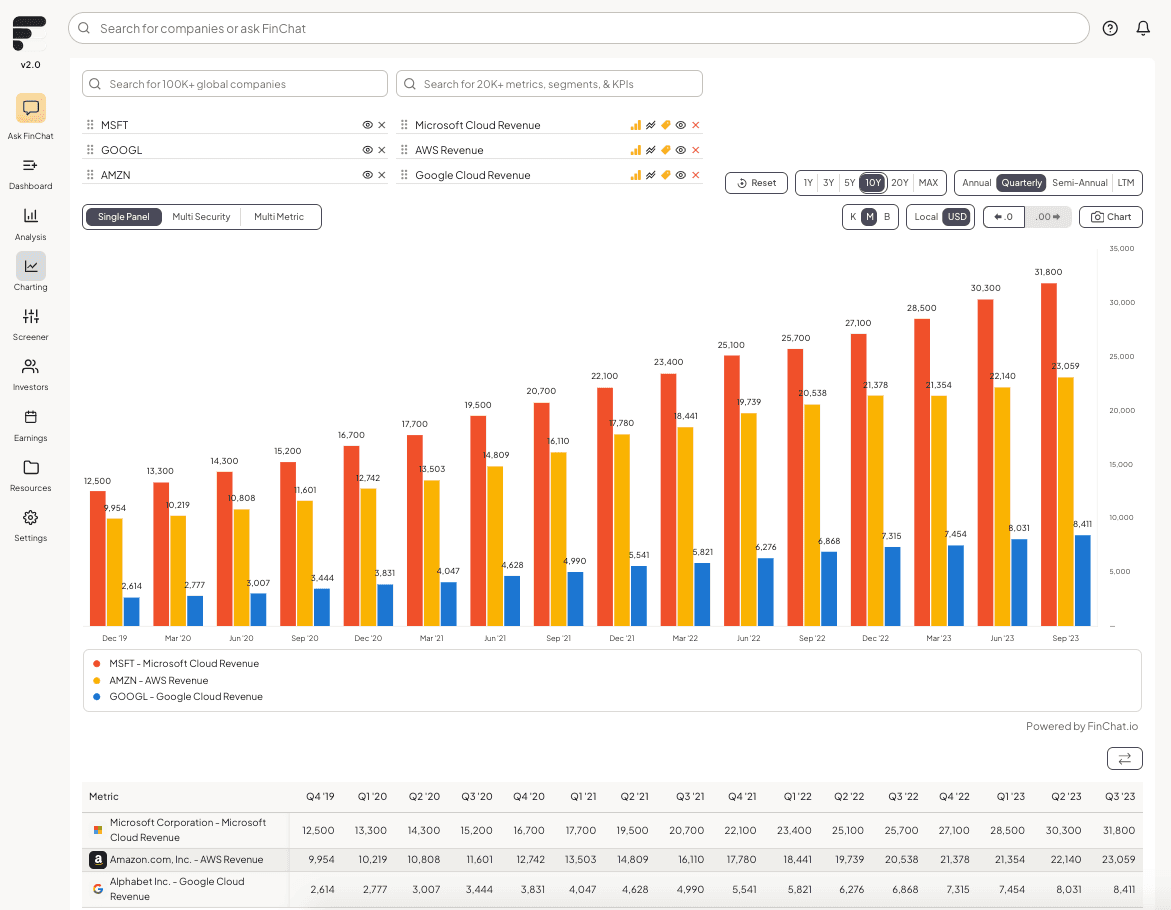This screenshot has width=1171, height=910.
Task: Click the swap rows and columns icon above the table
Action: [x=1125, y=758]
